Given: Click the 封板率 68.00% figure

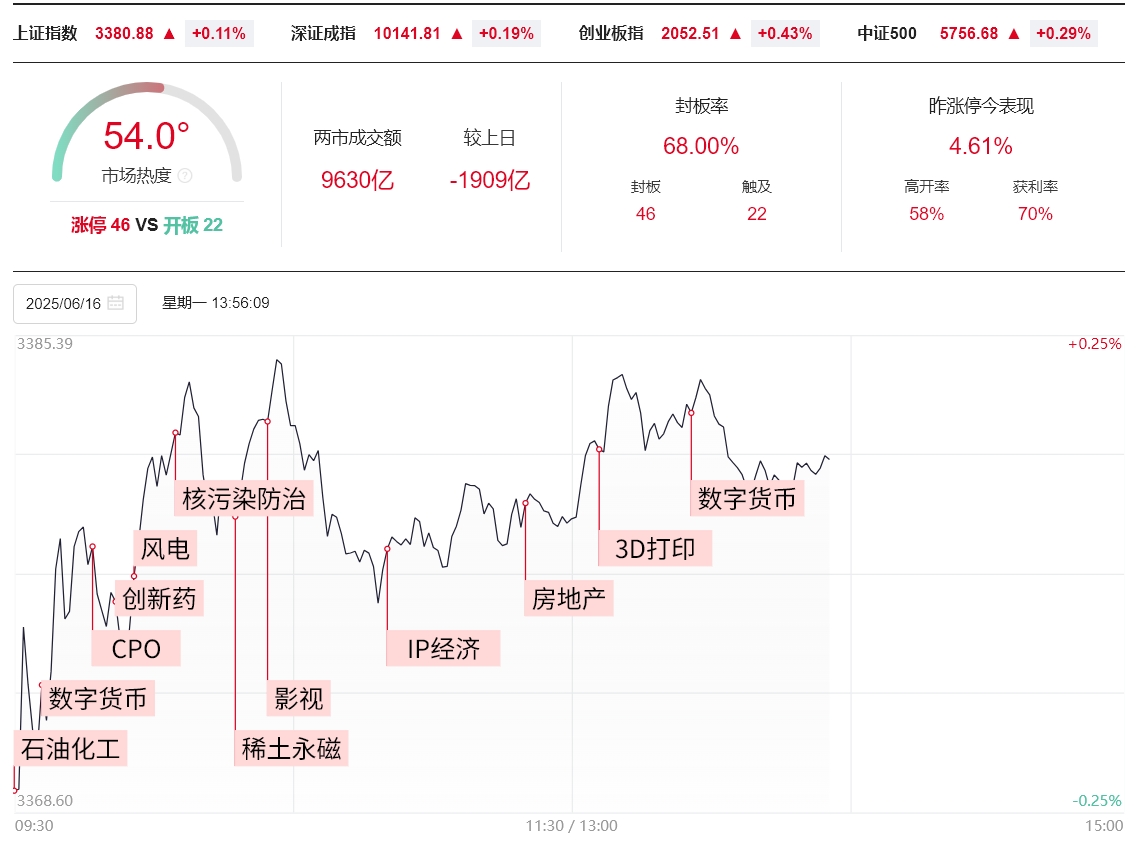Looking at the screenshot, I should click(700, 147).
